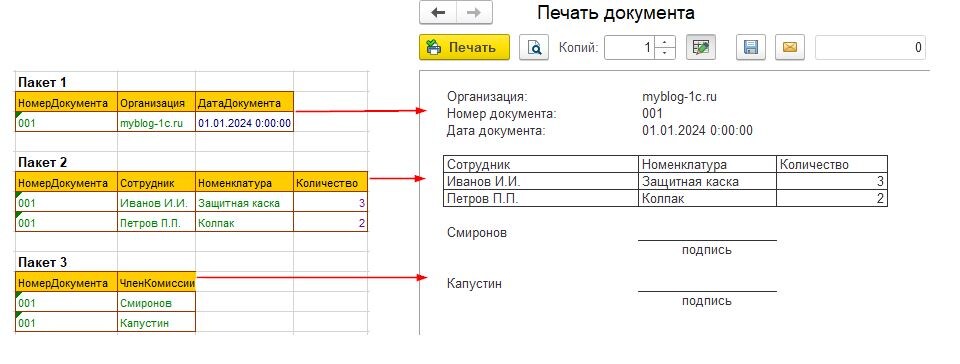Increase the number of copies
960x364 pixels.
tap(665, 42)
